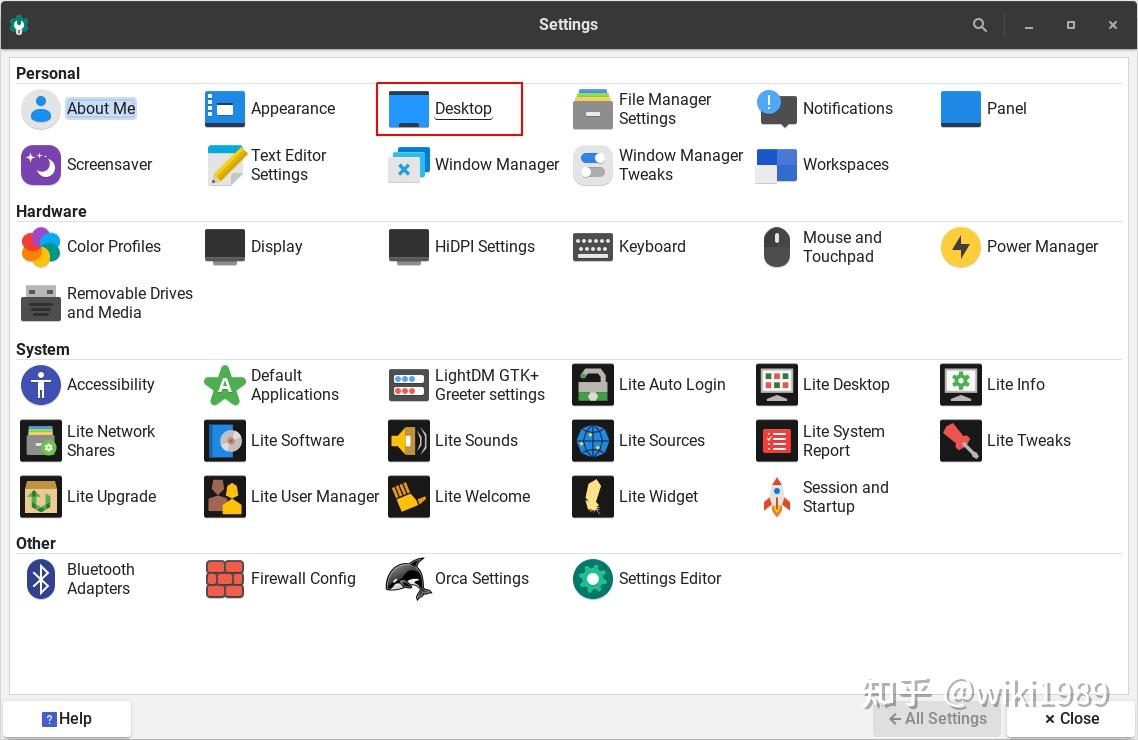Go back using the All Settings button
Screen dimensions: 1138x740
coord(936,718)
